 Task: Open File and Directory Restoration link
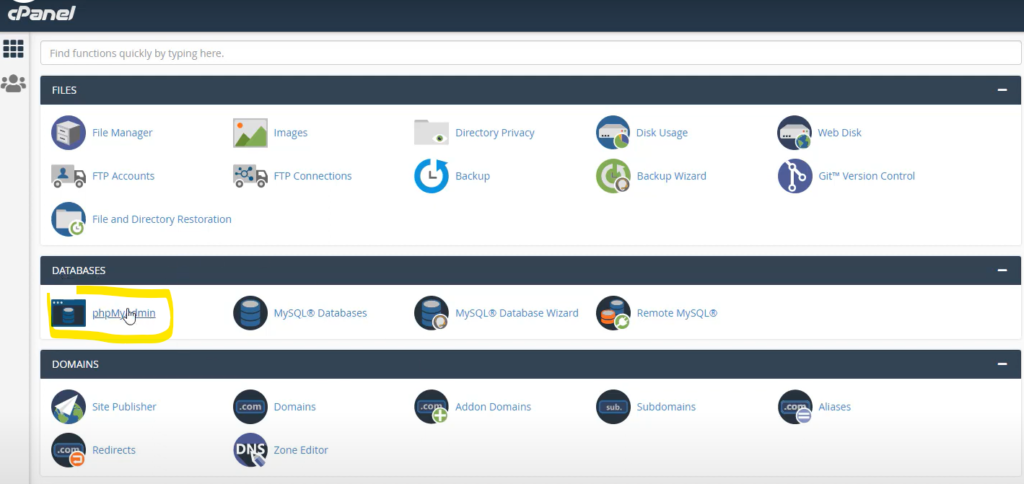click(162, 219)
